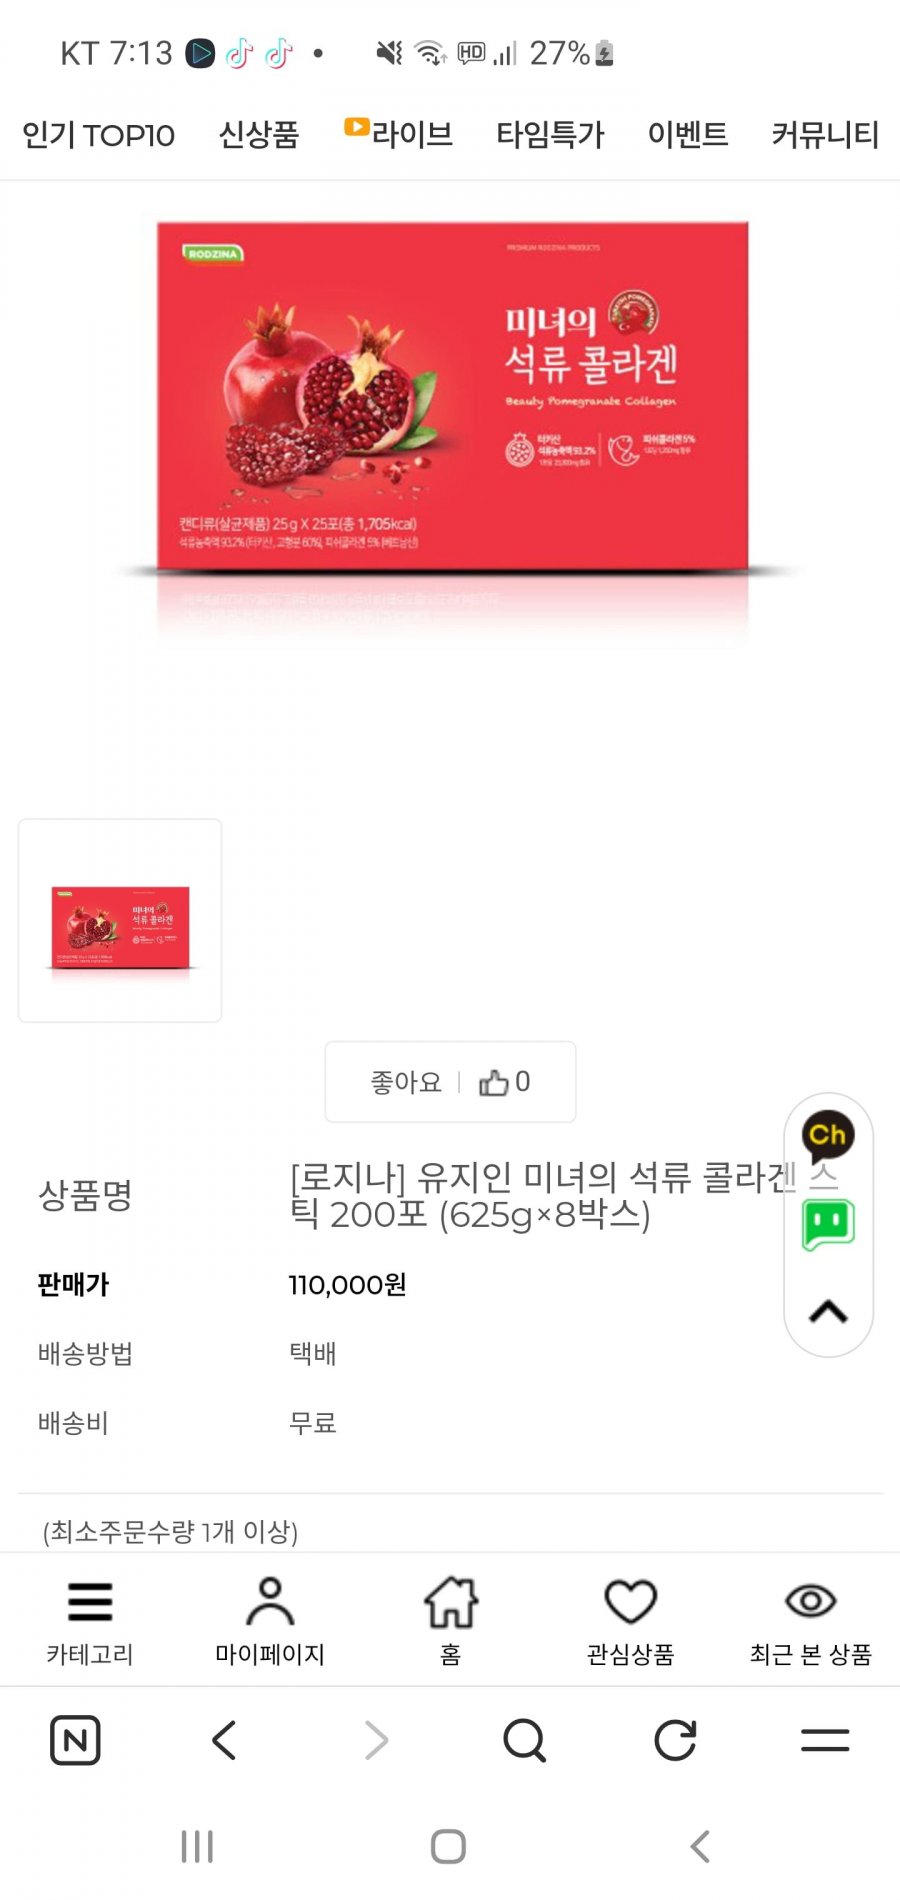The width and height of the screenshot is (900, 1900).
Task: Go back using browser back arrow
Action: [x=225, y=1740]
